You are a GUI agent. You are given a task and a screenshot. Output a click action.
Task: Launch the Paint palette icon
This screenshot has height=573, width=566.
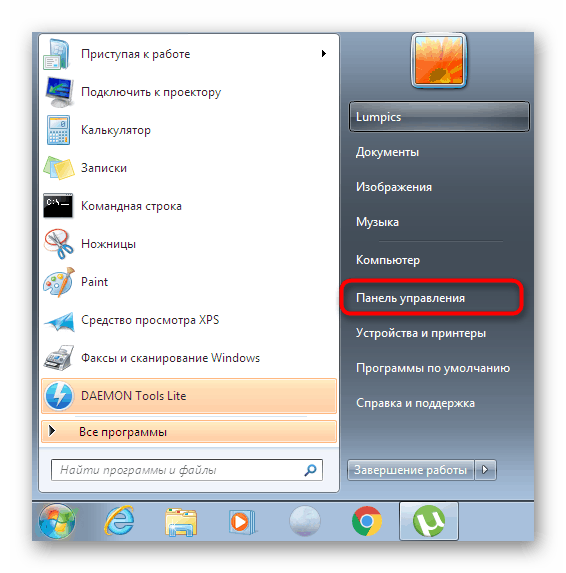(58, 282)
